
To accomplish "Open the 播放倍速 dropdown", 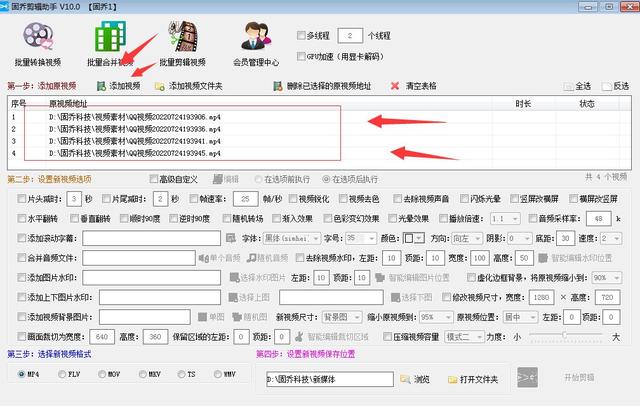I will (505, 219).
